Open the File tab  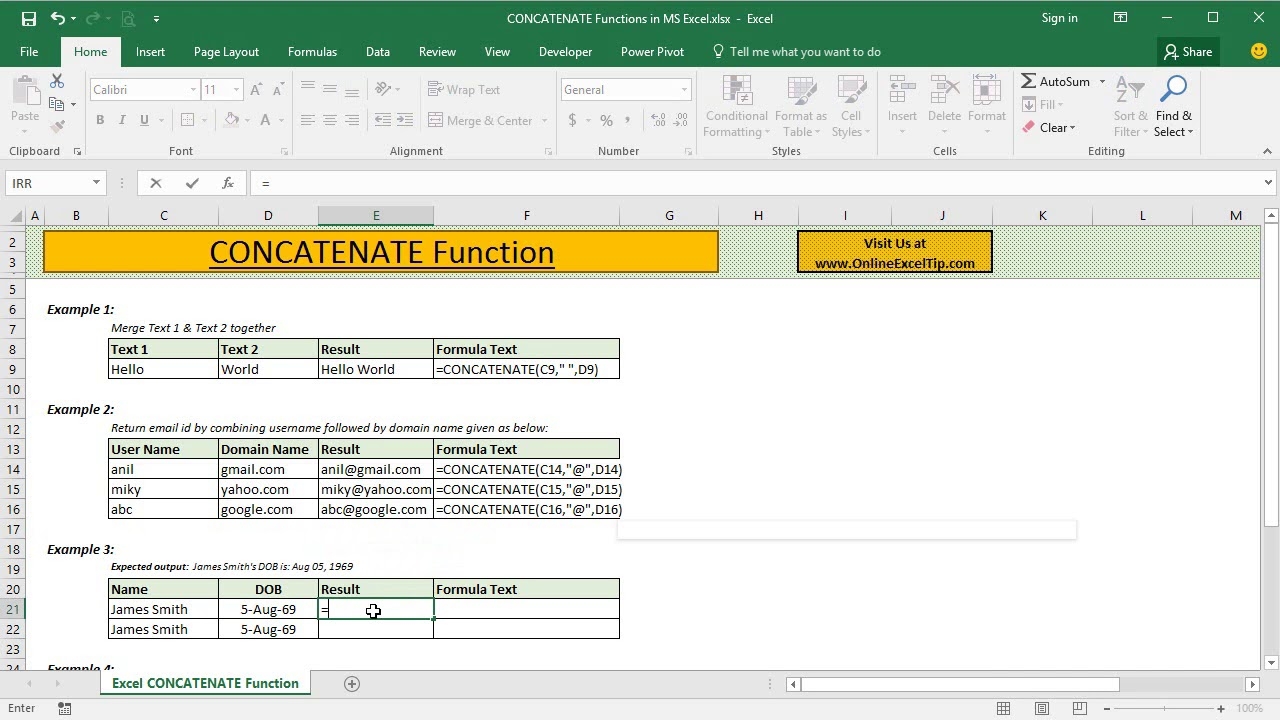coord(29,52)
